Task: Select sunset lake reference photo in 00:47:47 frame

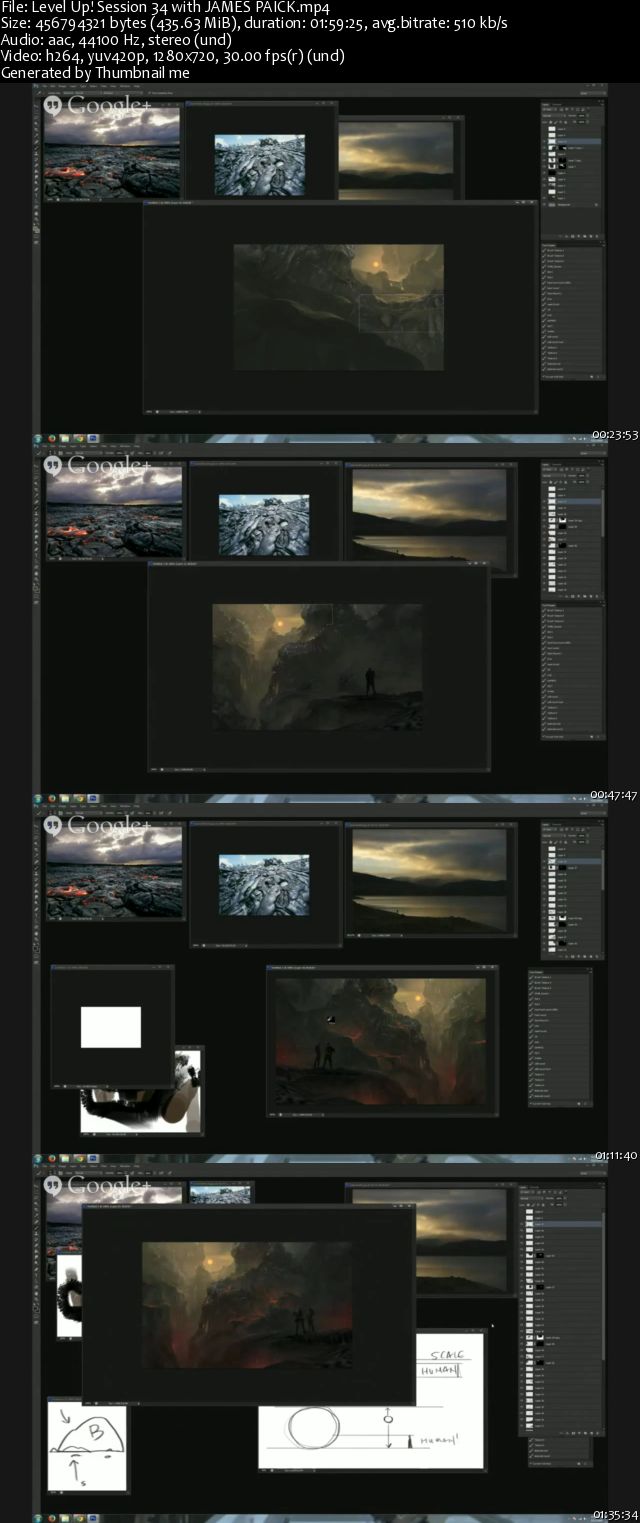Action: pos(430,515)
